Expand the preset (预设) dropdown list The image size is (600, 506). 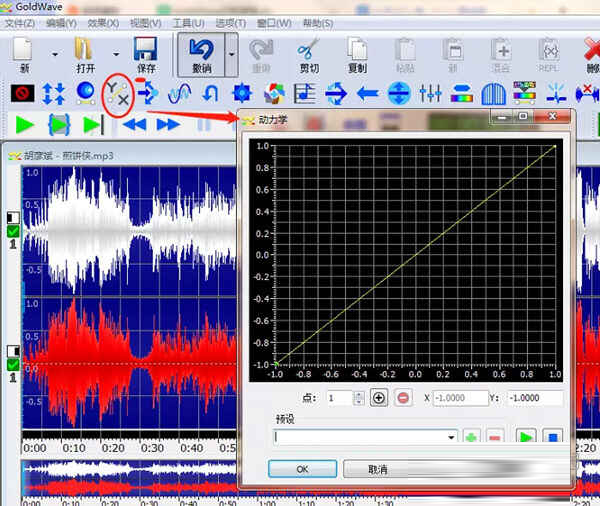coord(452,438)
